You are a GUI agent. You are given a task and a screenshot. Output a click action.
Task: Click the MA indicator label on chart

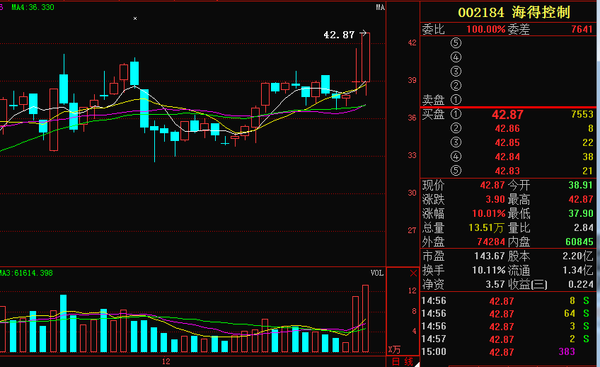point(380,7)
